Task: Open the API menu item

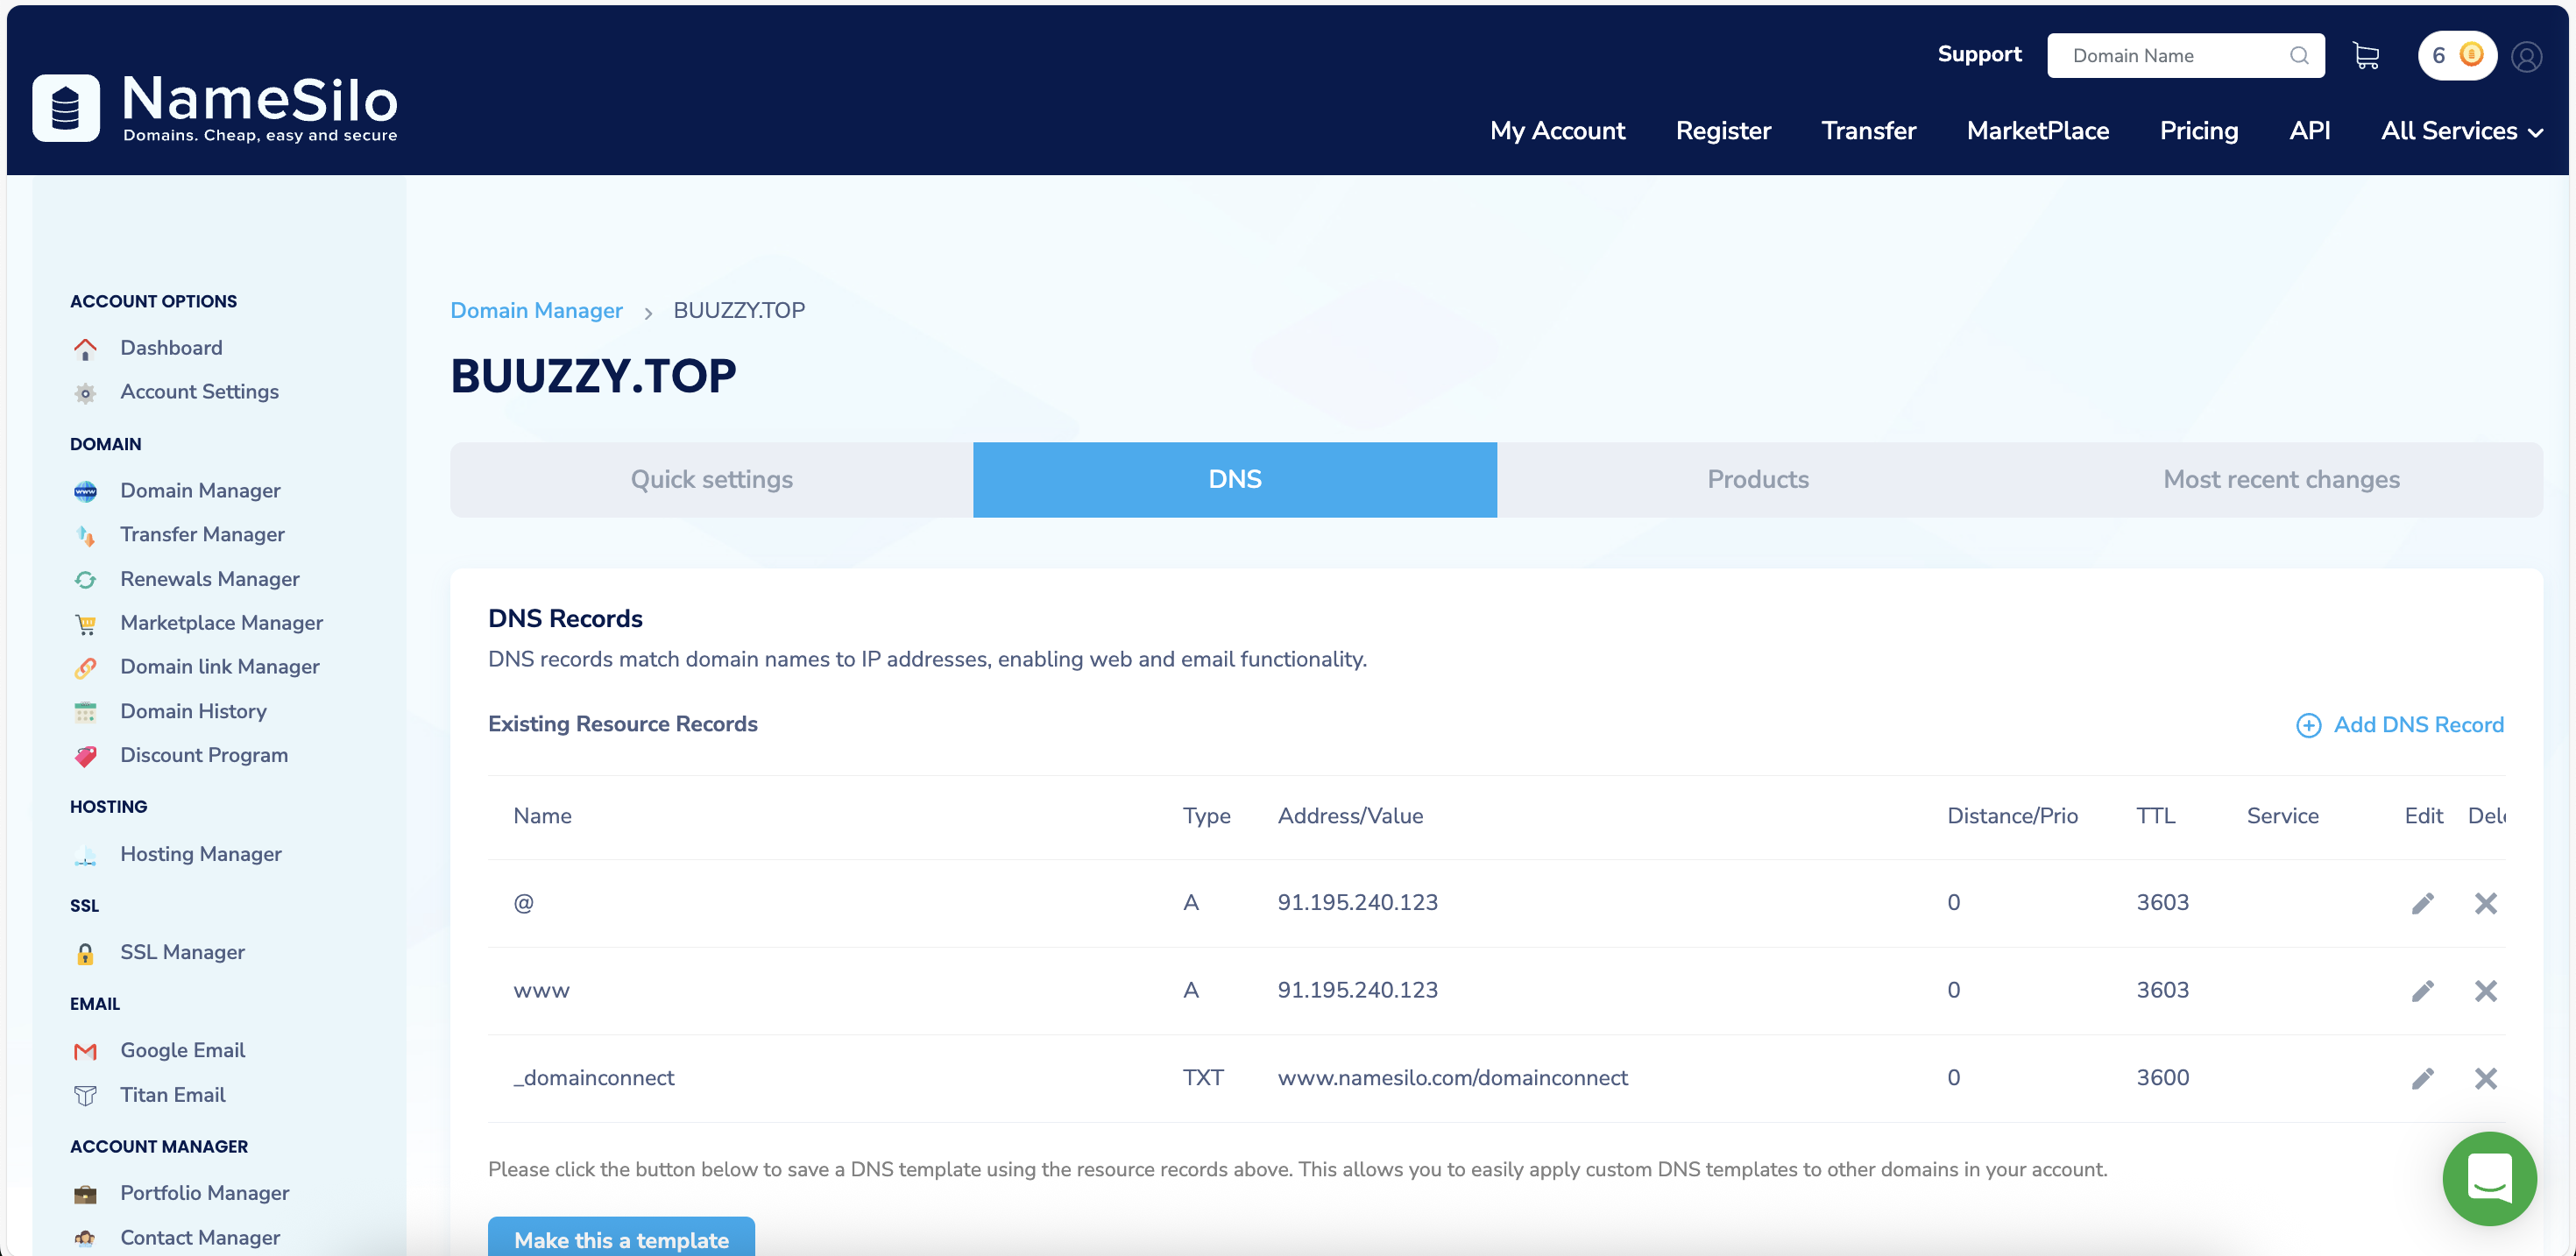Action: (x=2309, y=131)
